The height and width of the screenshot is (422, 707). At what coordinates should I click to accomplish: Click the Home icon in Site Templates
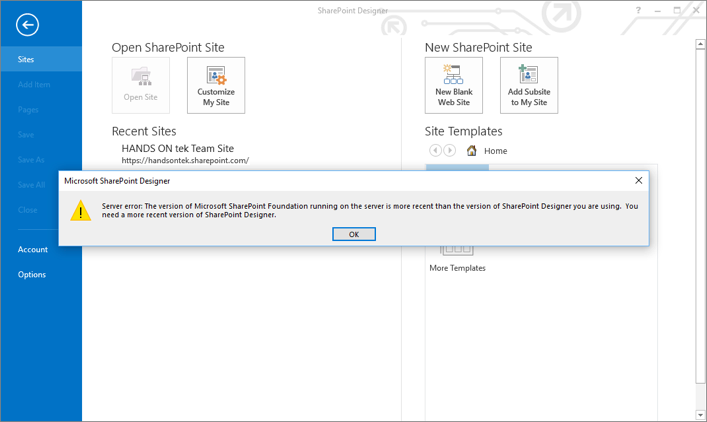click(472, 151)
